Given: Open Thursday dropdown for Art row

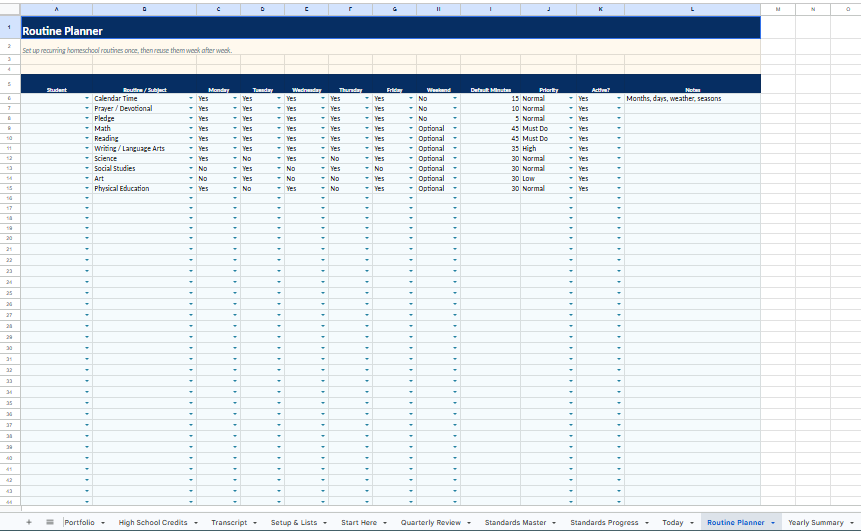Looking at the screenshot, I should [x=367, y=178].
